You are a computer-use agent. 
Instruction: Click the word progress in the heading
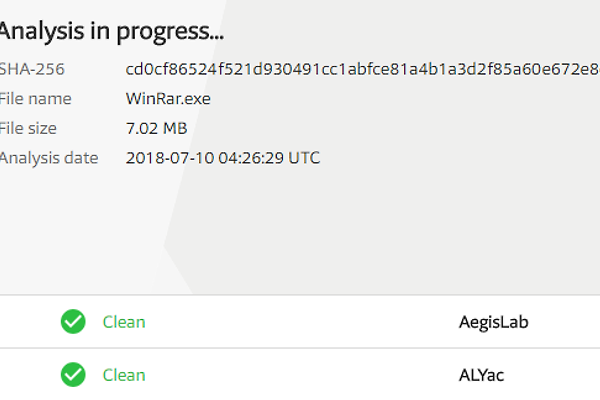[167, 31]
